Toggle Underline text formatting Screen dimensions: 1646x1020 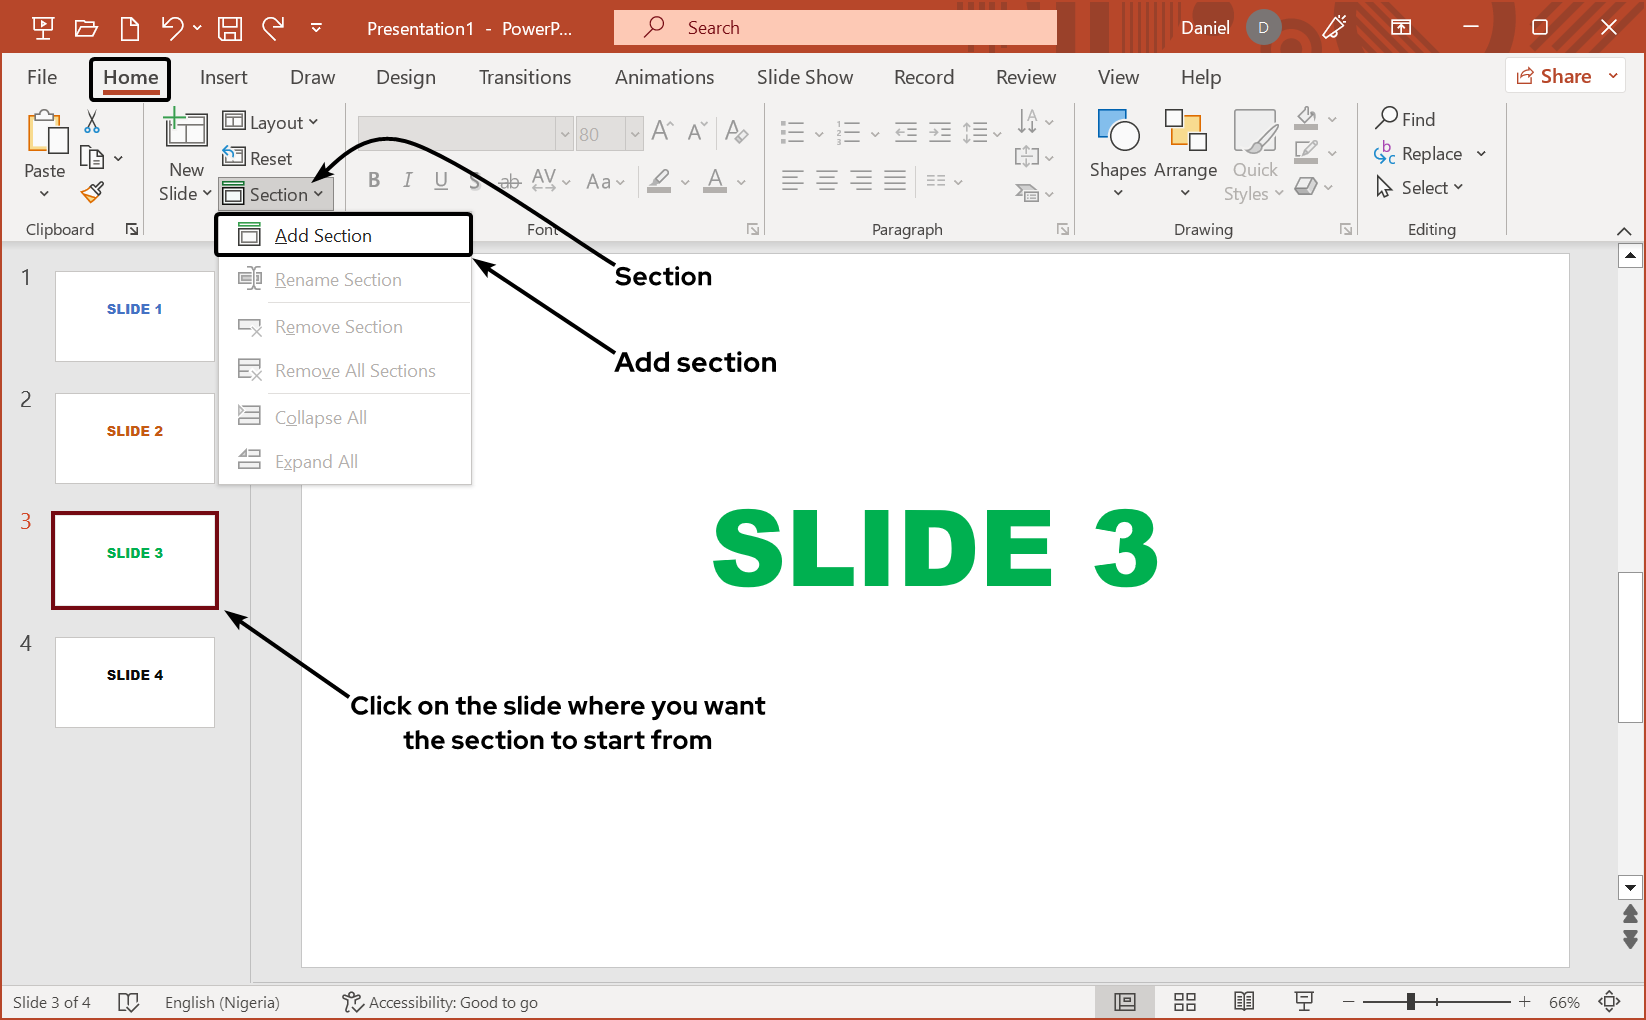pos(441,181)
